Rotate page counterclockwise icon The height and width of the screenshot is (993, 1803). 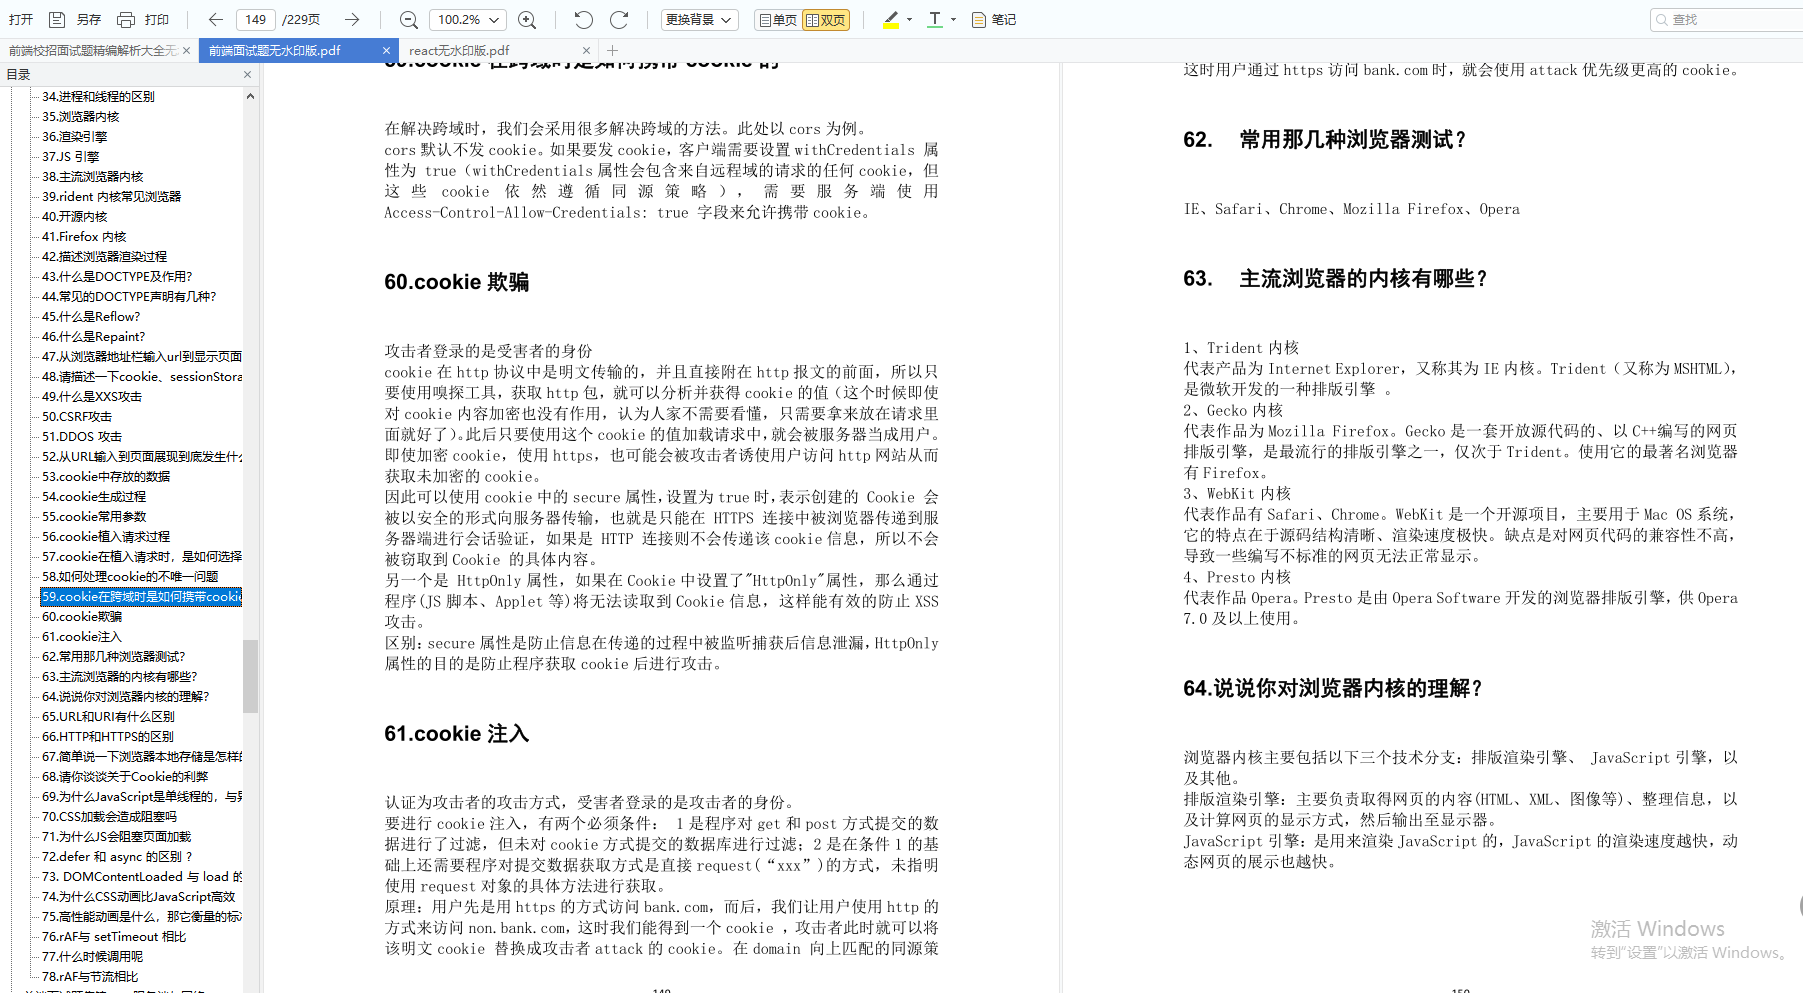click(x=584, y=19)
